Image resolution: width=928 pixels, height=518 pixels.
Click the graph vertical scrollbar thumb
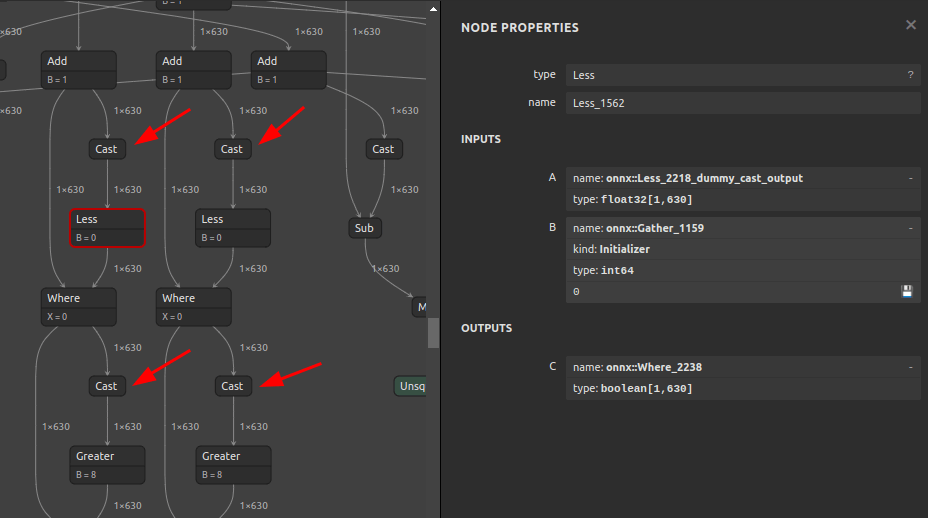[x=433, y=333]
